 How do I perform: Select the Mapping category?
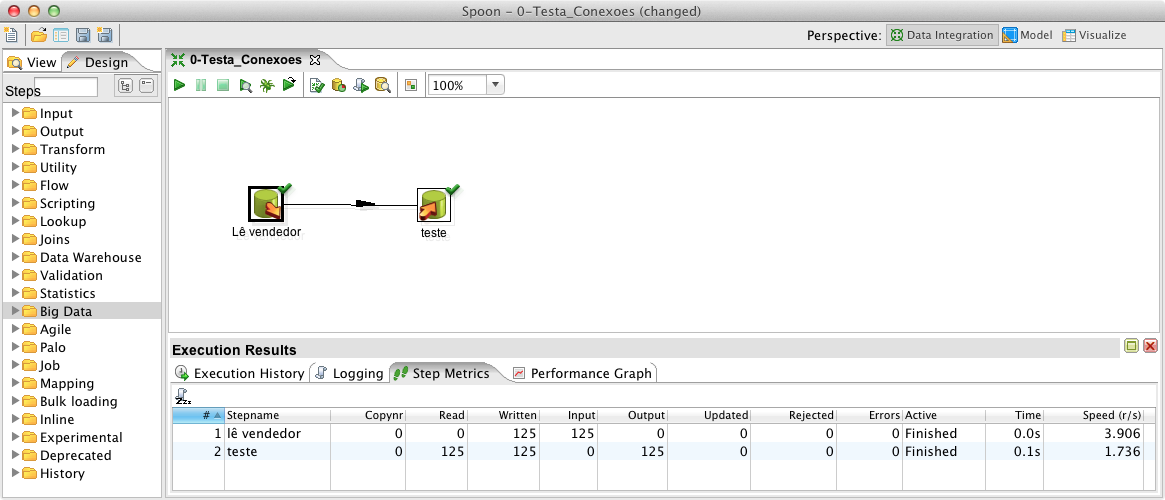pos(67,383)
